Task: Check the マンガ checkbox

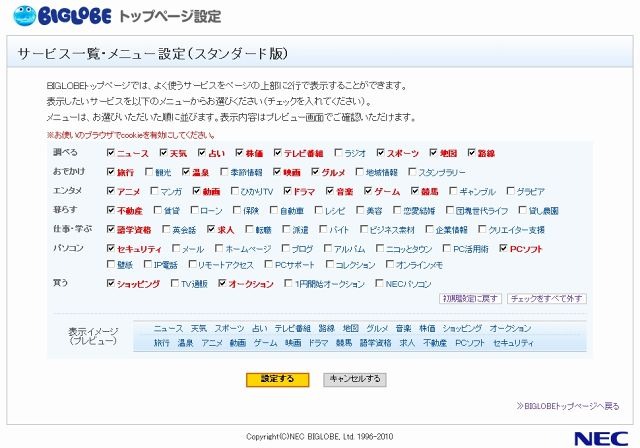Action: (x=154, y=191)
